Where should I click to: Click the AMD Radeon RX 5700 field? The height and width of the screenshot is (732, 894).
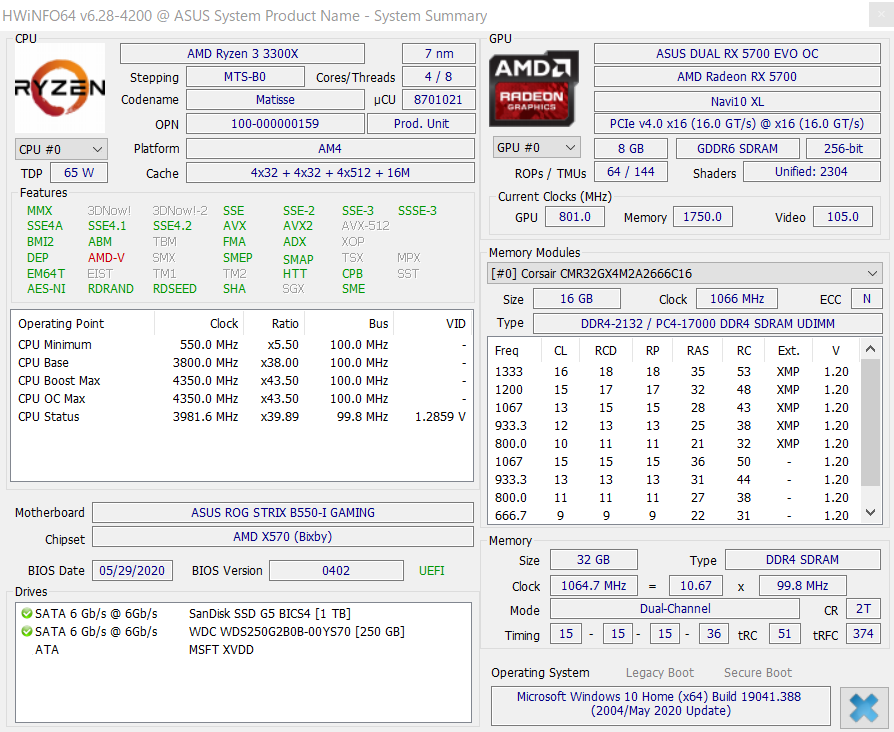tap(737, 76)
